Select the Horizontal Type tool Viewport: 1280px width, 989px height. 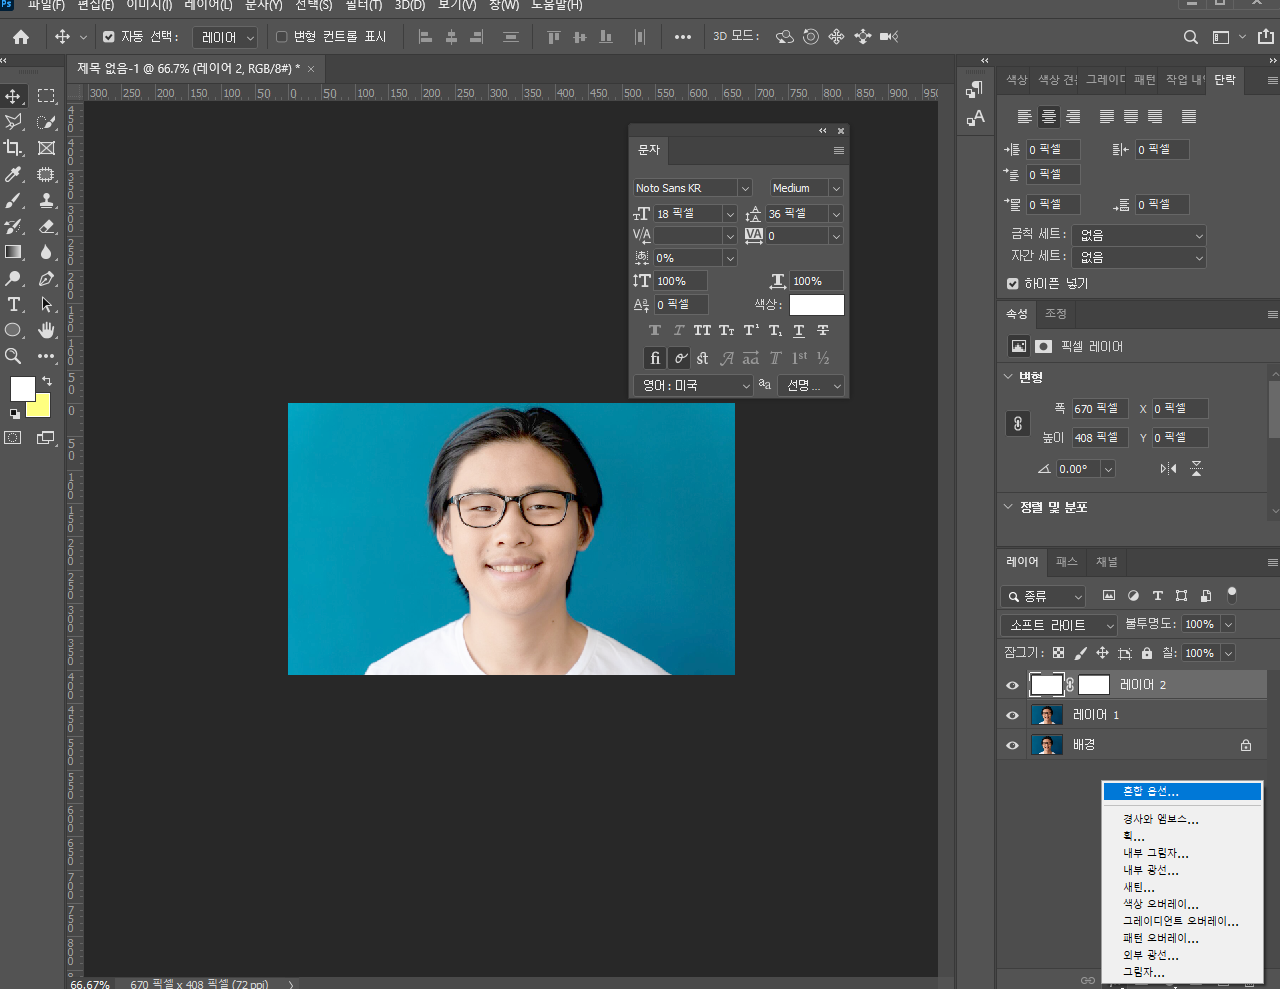(x=14, y=304)
